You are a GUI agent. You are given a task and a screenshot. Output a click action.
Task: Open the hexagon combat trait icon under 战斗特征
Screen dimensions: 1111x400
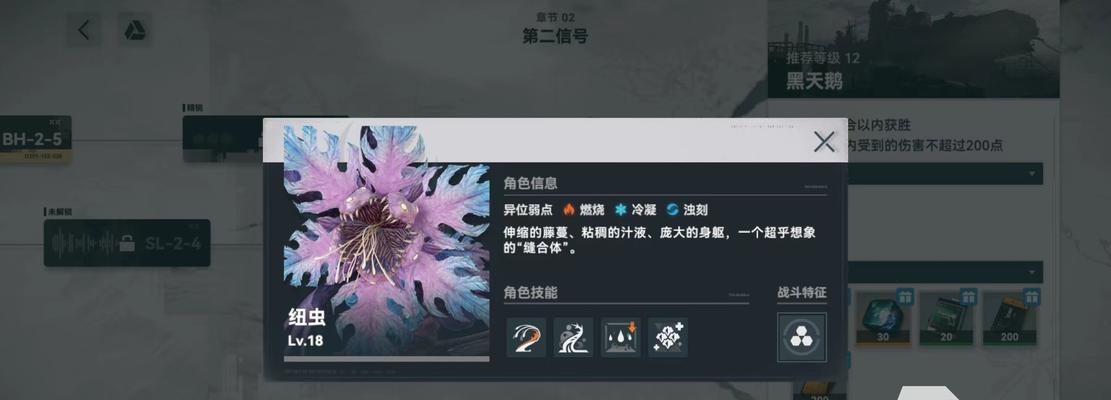[x=801, y=338]
